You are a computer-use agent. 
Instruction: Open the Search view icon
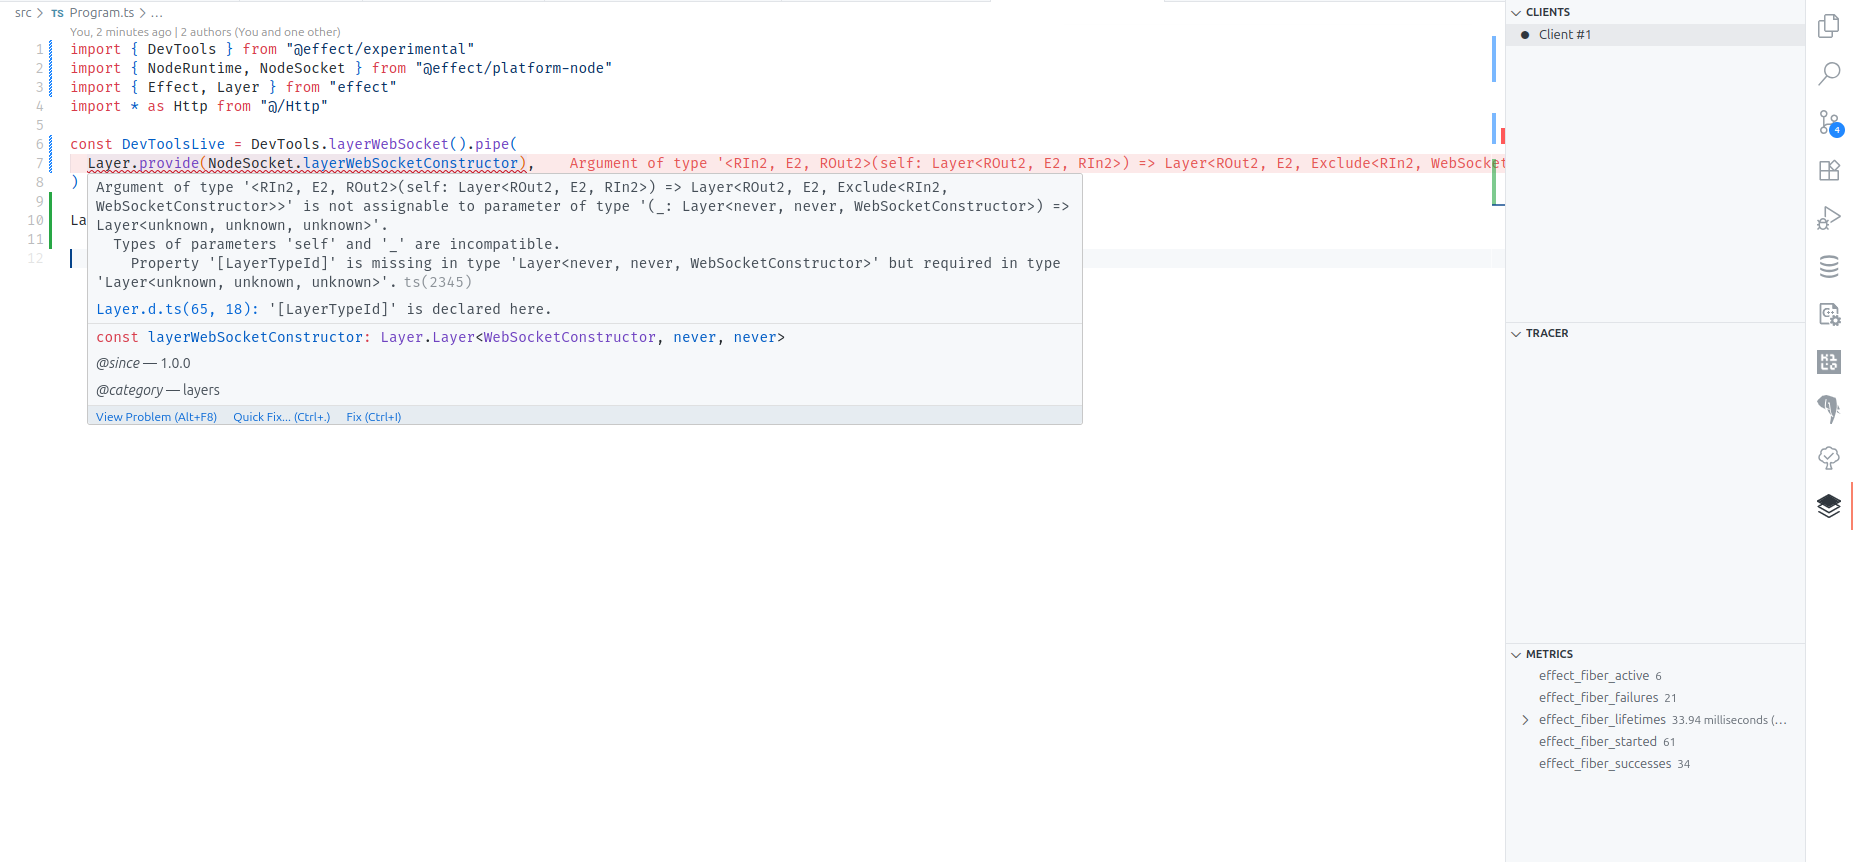[1829, 73]
